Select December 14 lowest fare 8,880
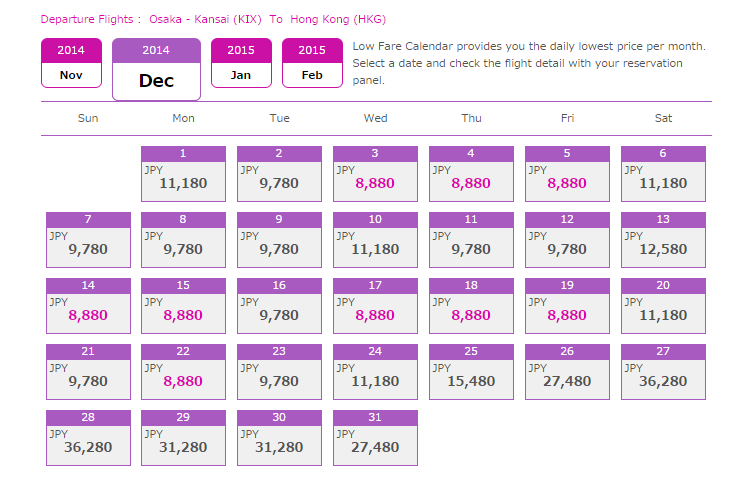The height and width of the screenshot is (501, 749). [88, 306]
